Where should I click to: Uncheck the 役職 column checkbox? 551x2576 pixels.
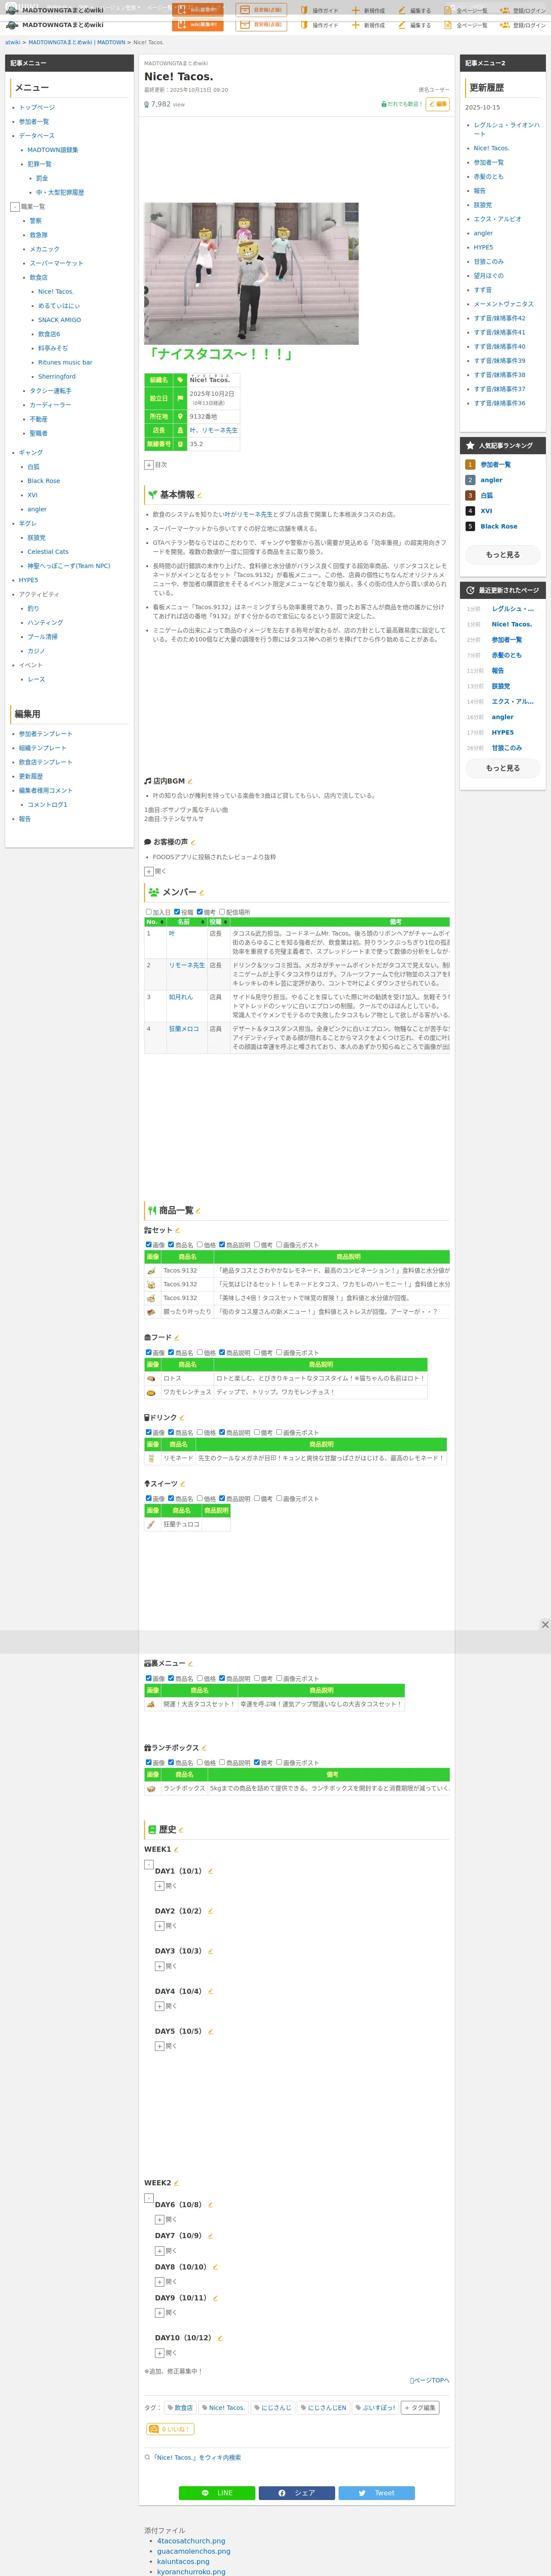click(177, 912)
